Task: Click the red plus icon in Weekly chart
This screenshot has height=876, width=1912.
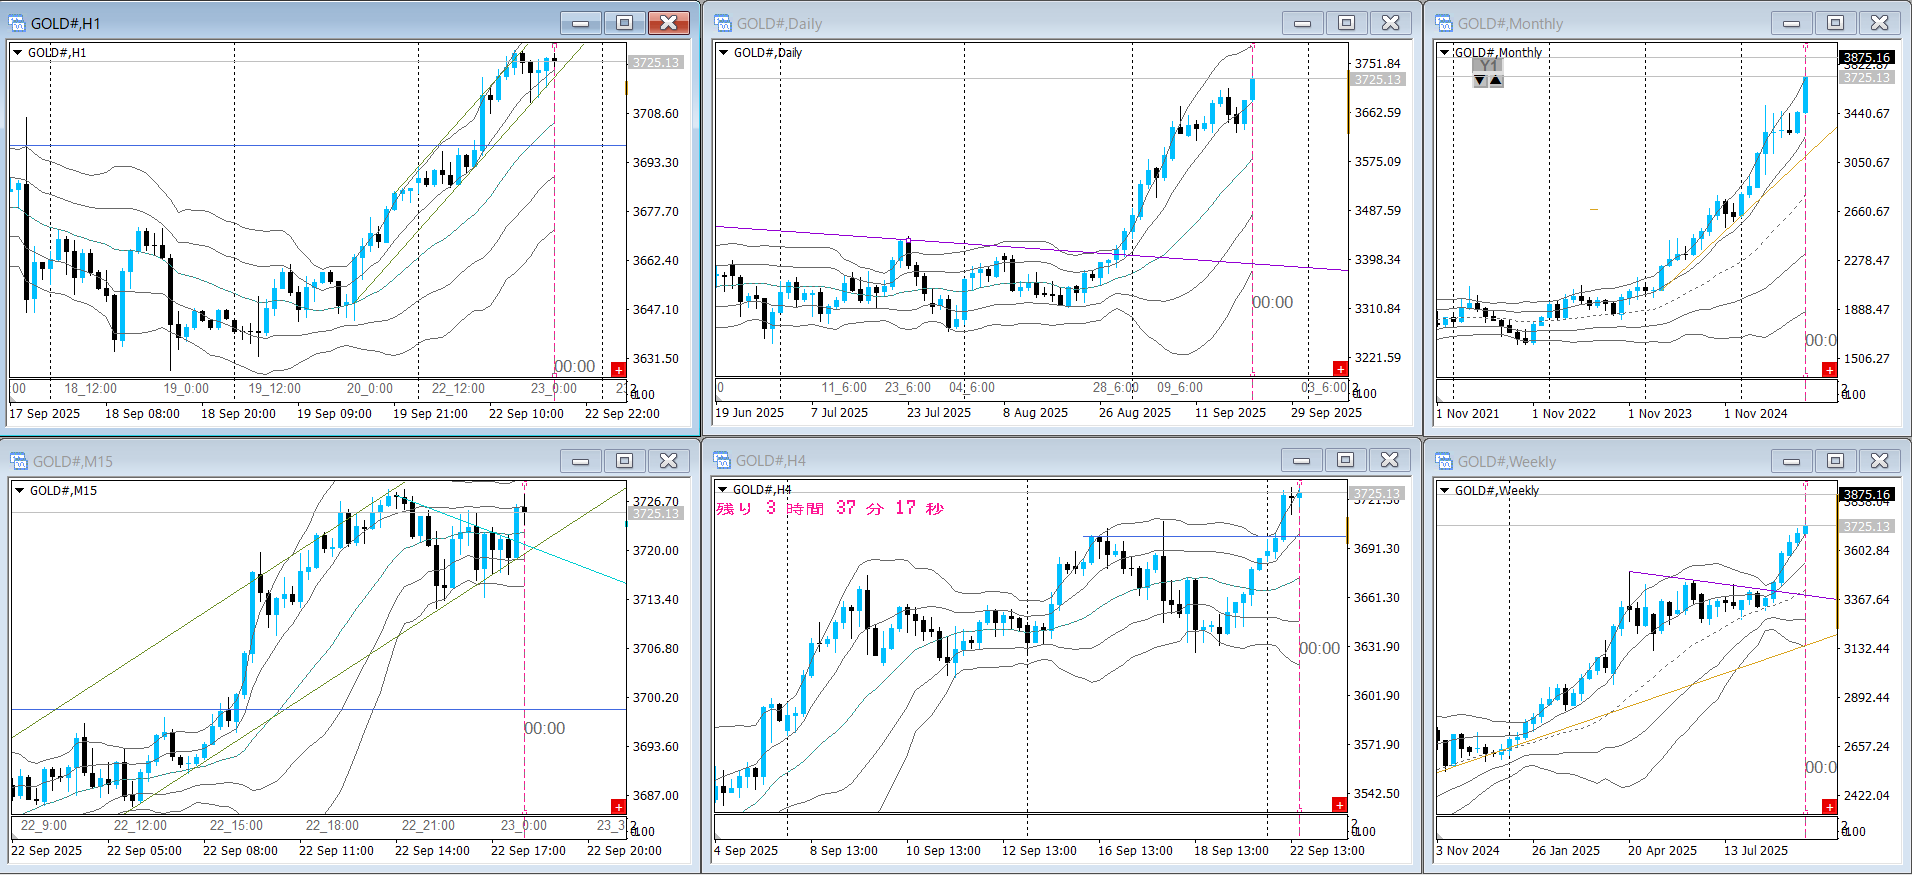Action: pyautogui.click(x=1829, y=807)
